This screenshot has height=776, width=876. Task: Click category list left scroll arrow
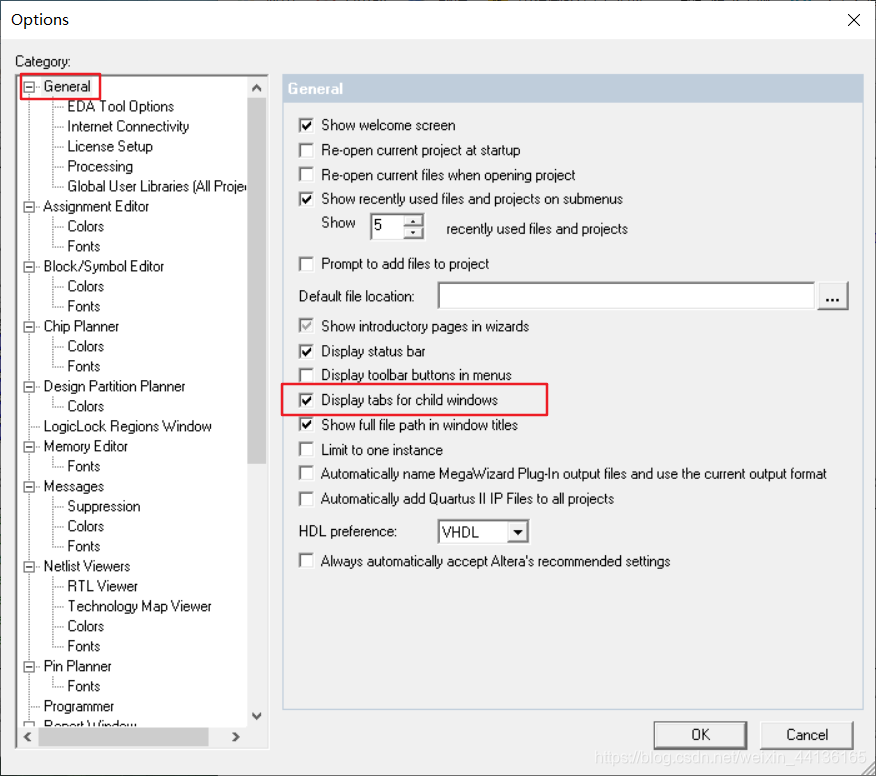27,737
